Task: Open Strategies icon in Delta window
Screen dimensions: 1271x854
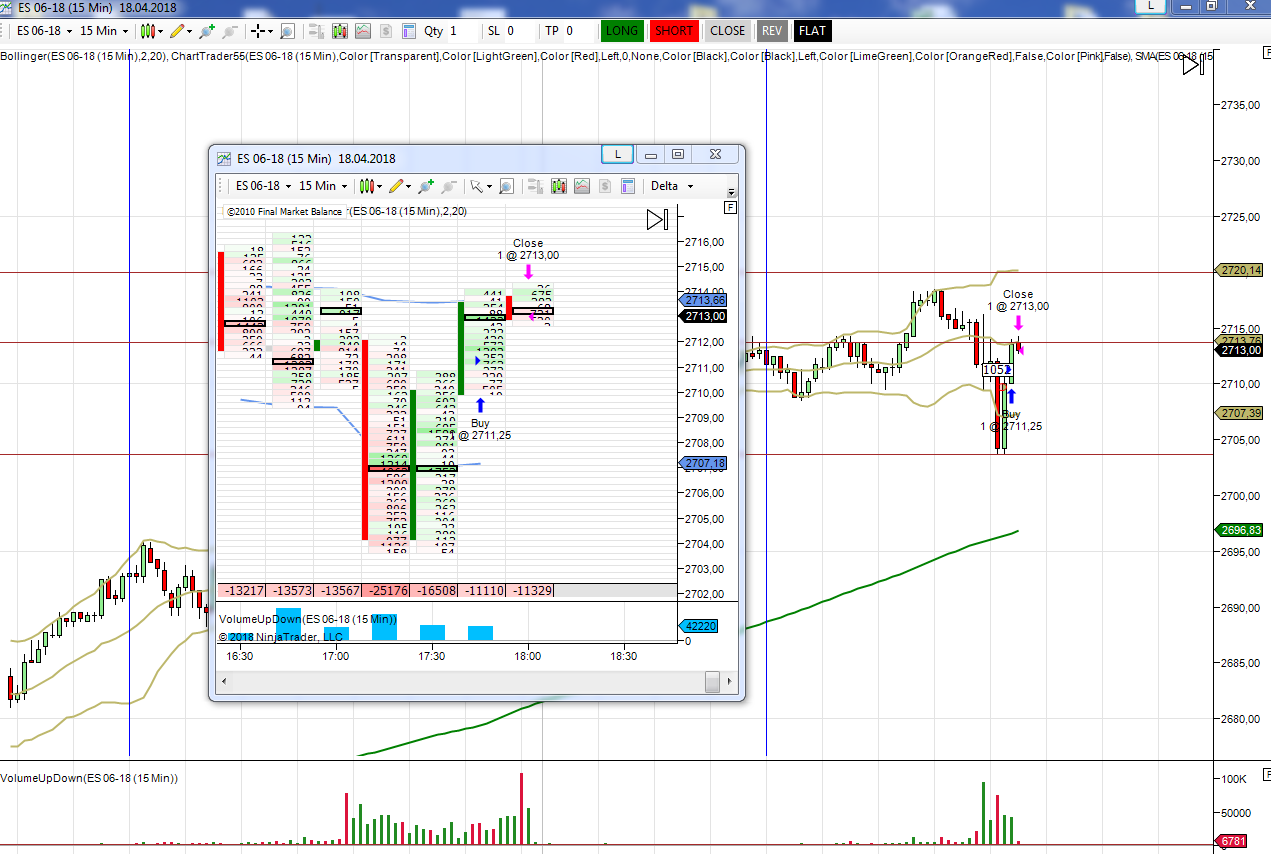Action: (x=604, y=186)
